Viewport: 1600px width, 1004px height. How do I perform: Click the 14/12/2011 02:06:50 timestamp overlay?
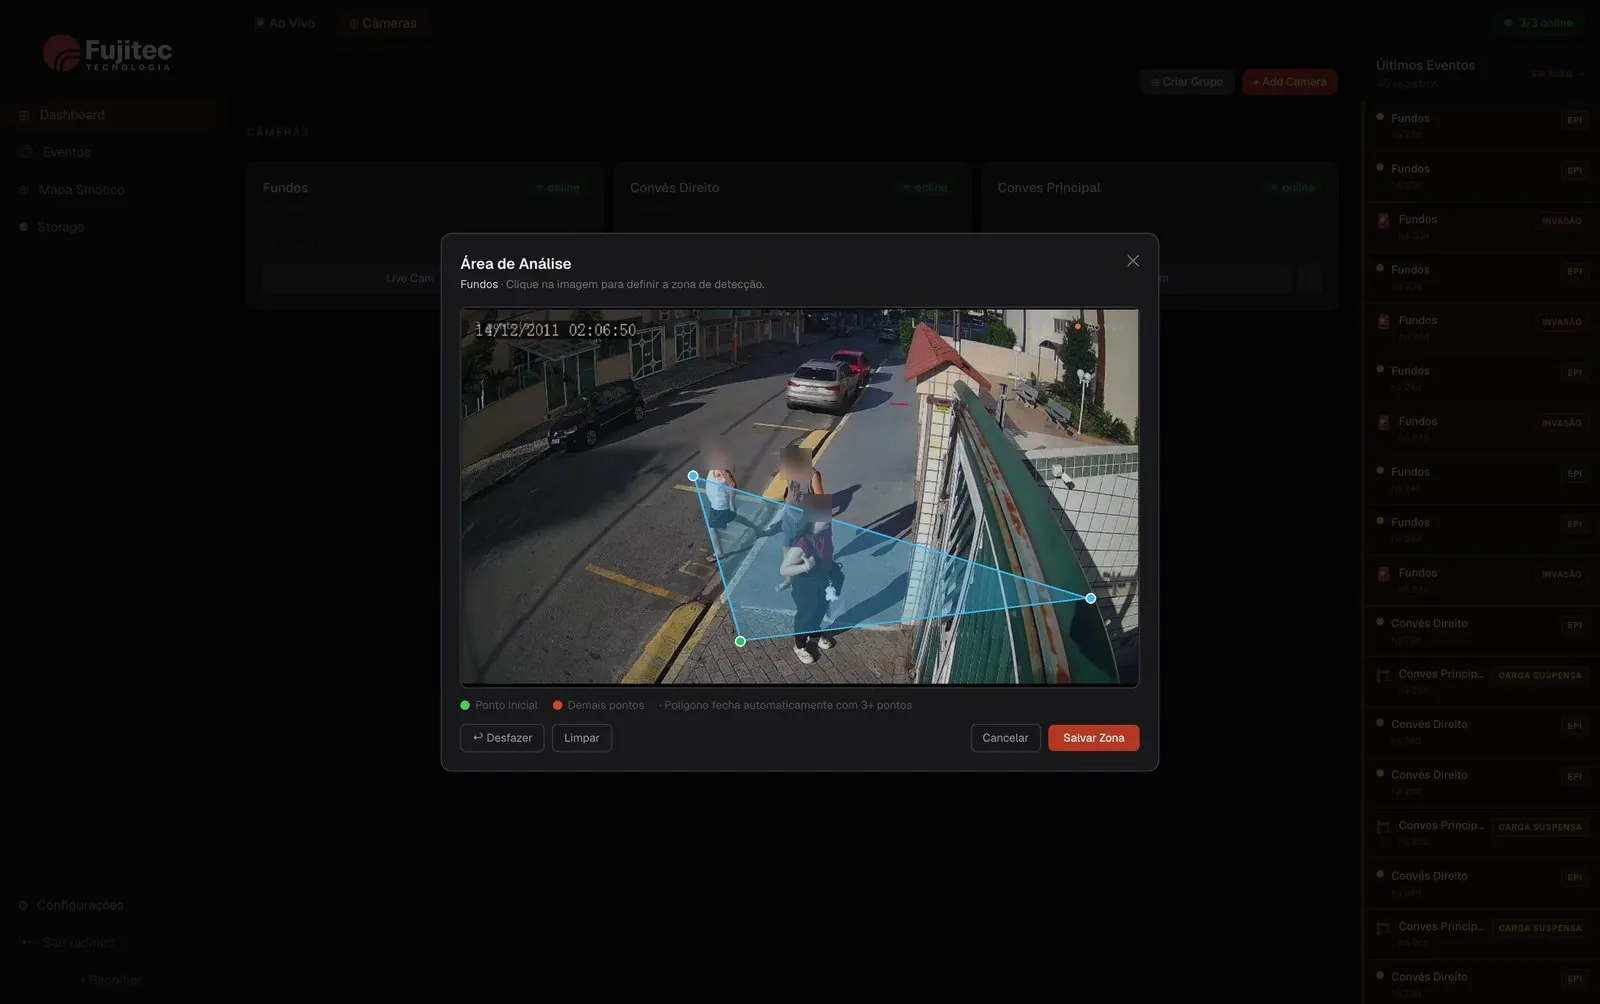[x=555, y=330]
